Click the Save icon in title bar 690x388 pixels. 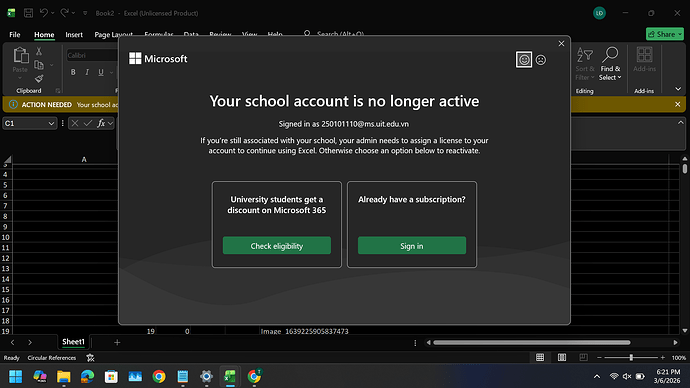tap(28, 13)
